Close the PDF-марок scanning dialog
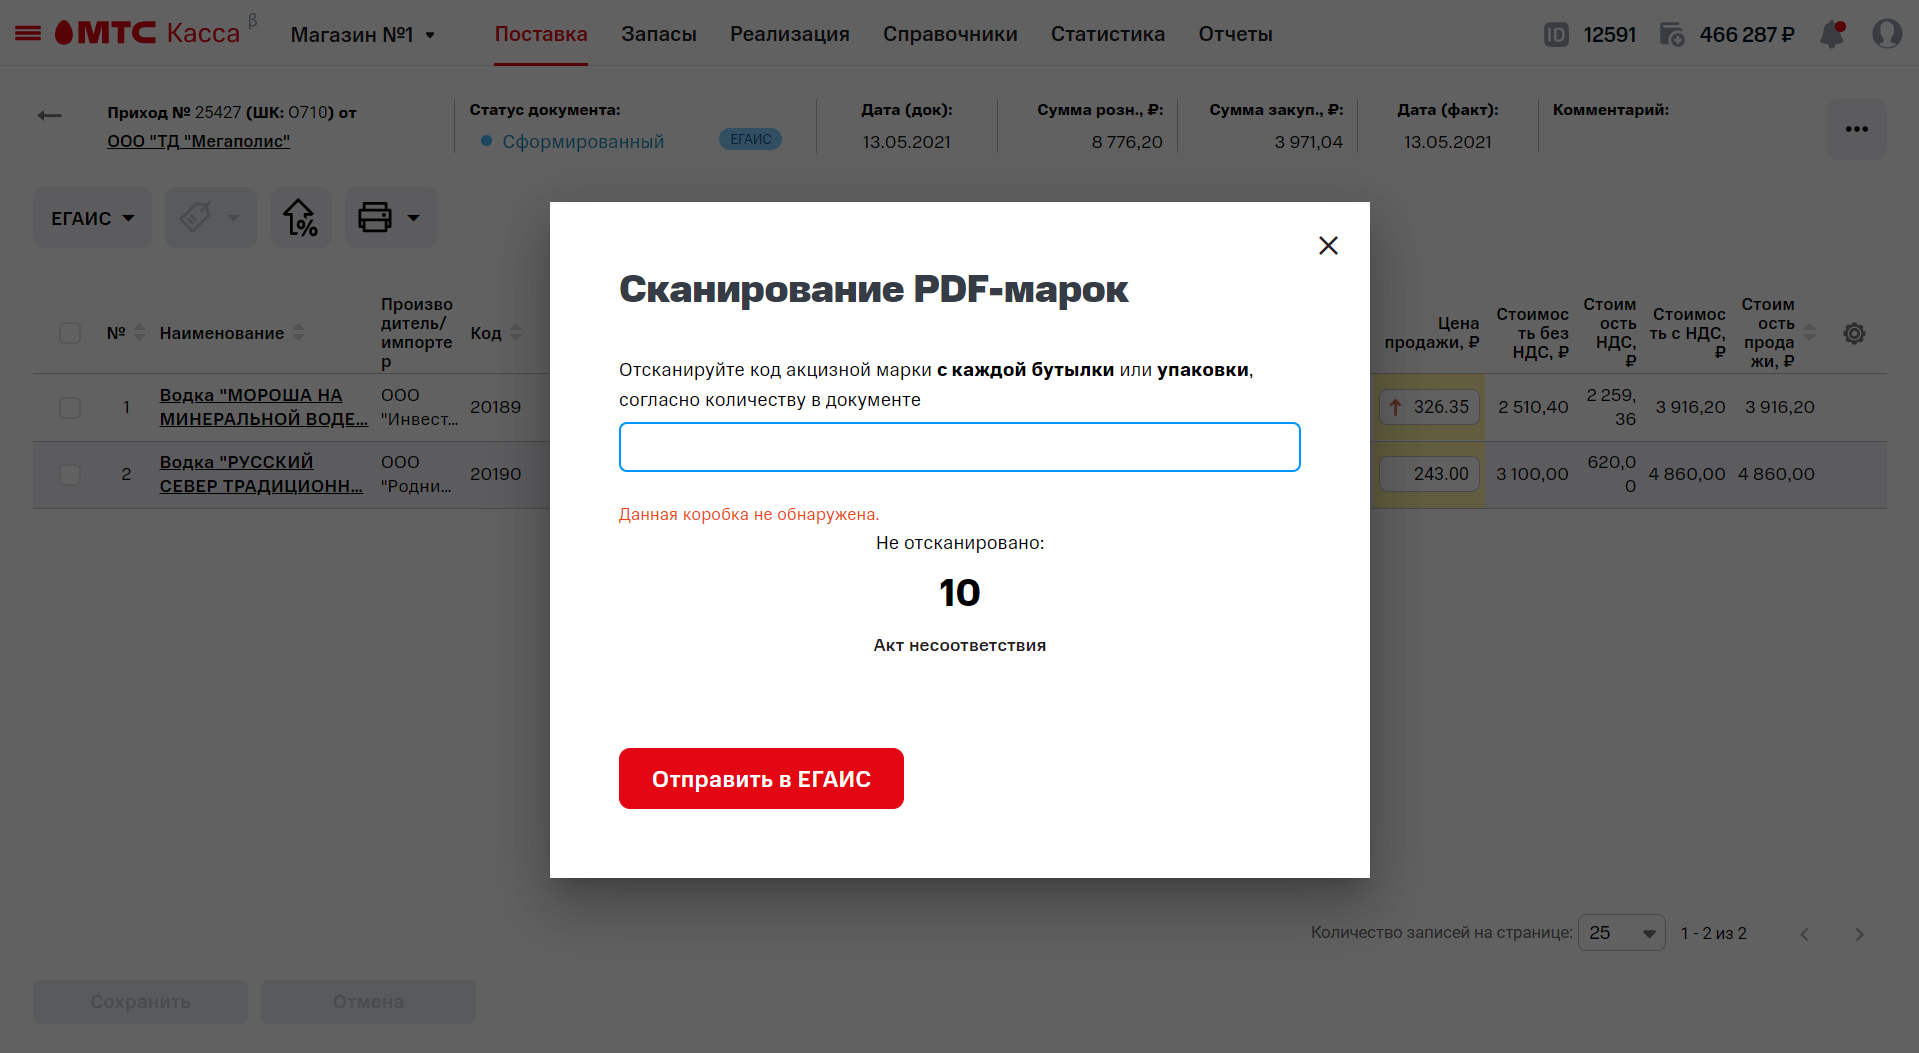1919x1053 pixels. [x=1328, y=245]
